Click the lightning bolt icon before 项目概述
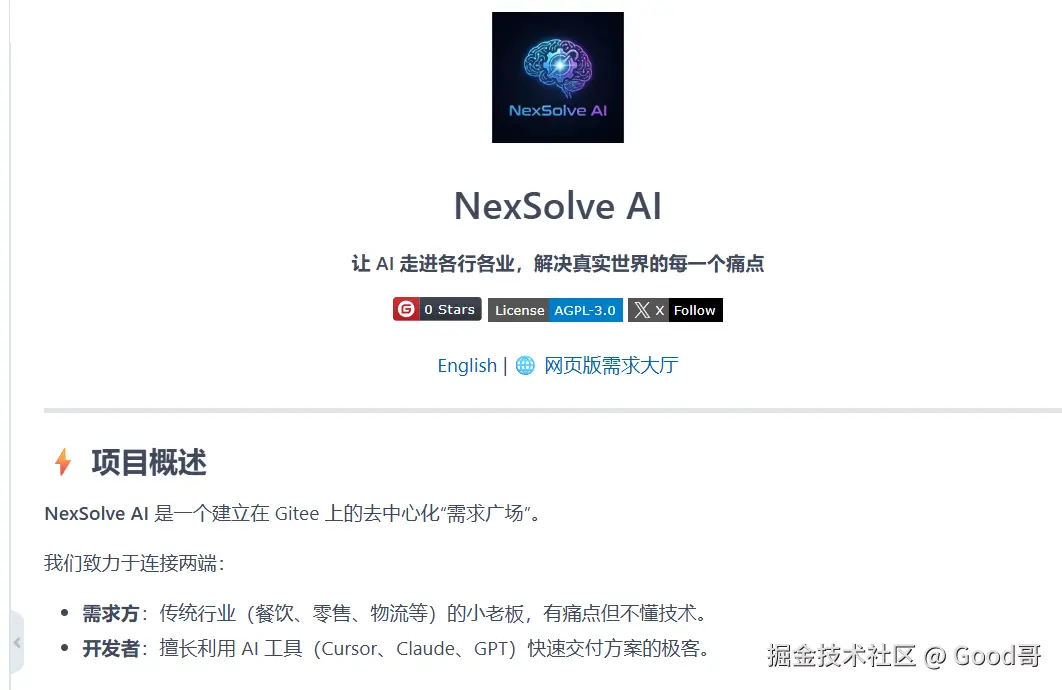This screenshot has width=1062, height=690. [x=63, y=462]
